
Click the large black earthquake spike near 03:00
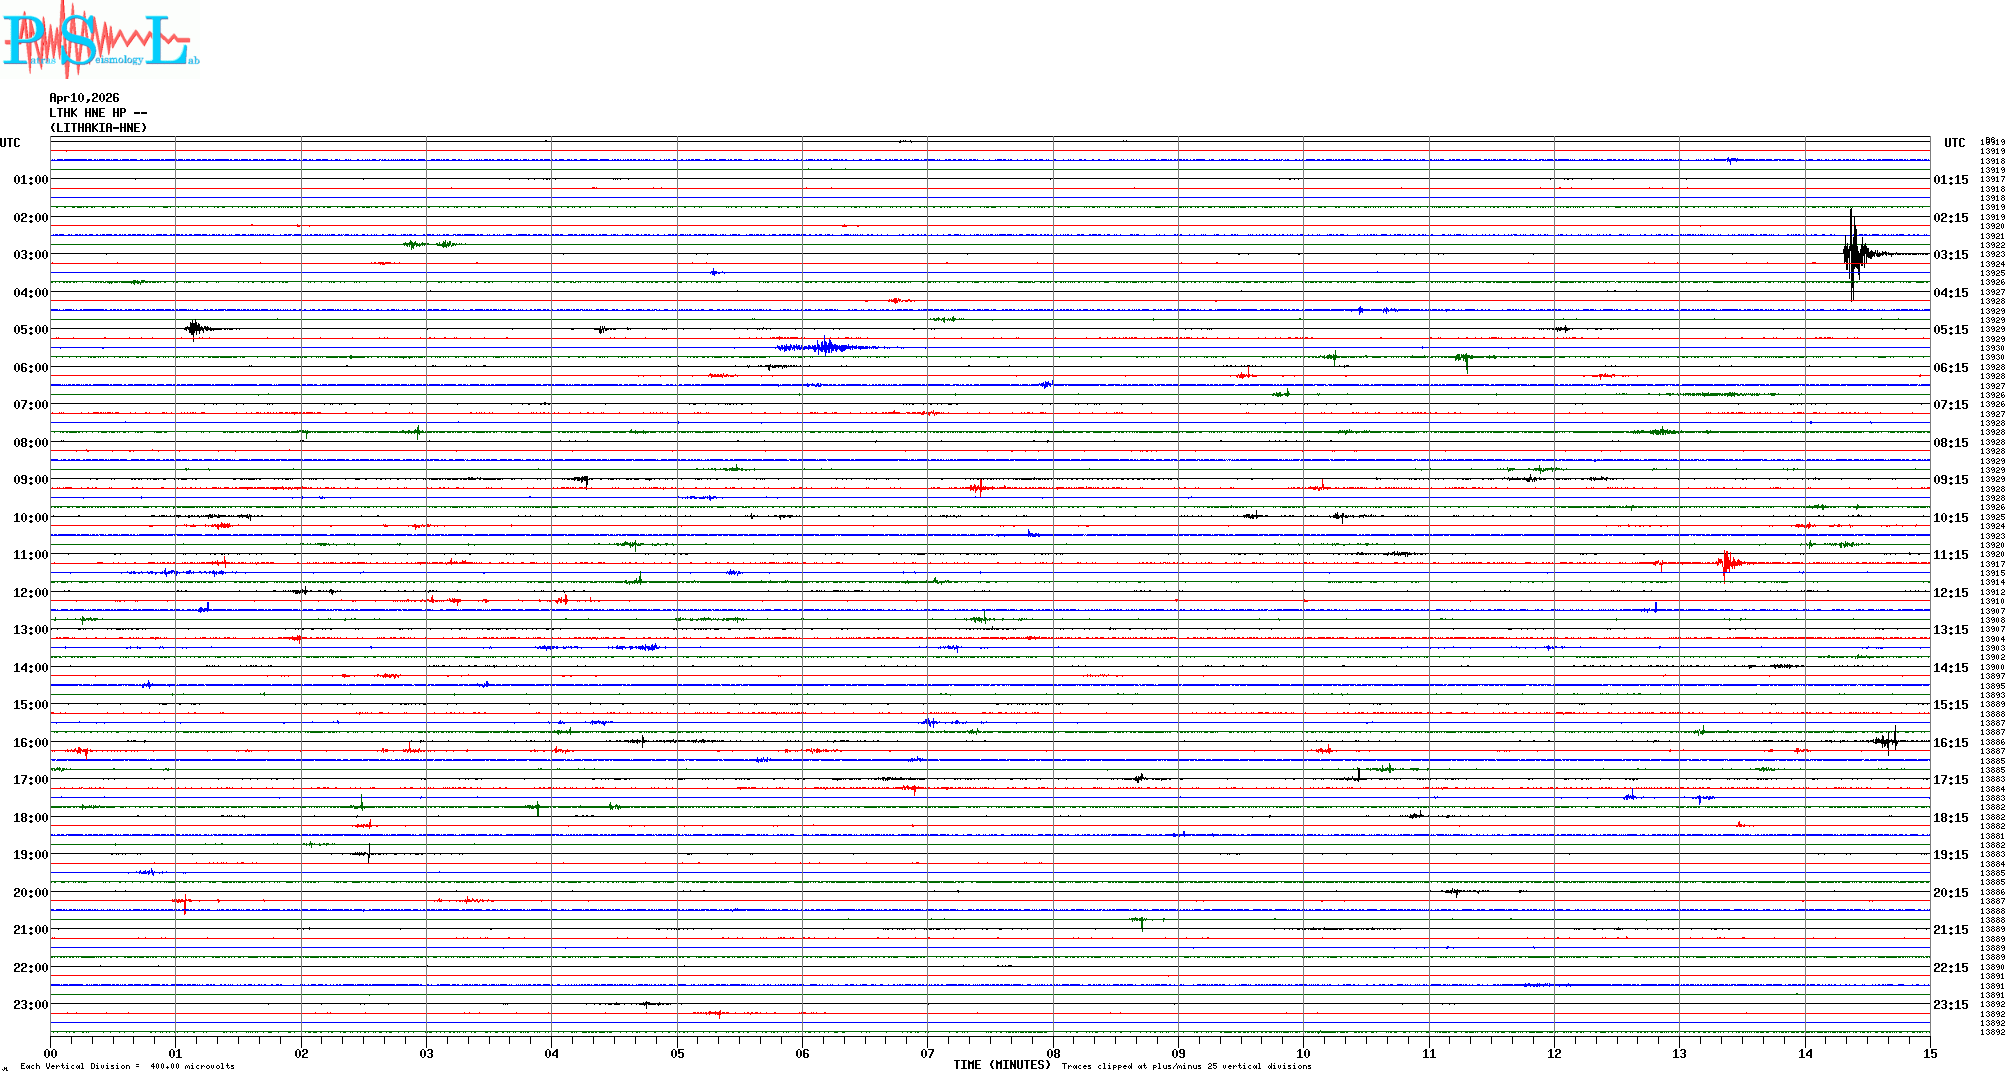click(x=1852, y=254)
